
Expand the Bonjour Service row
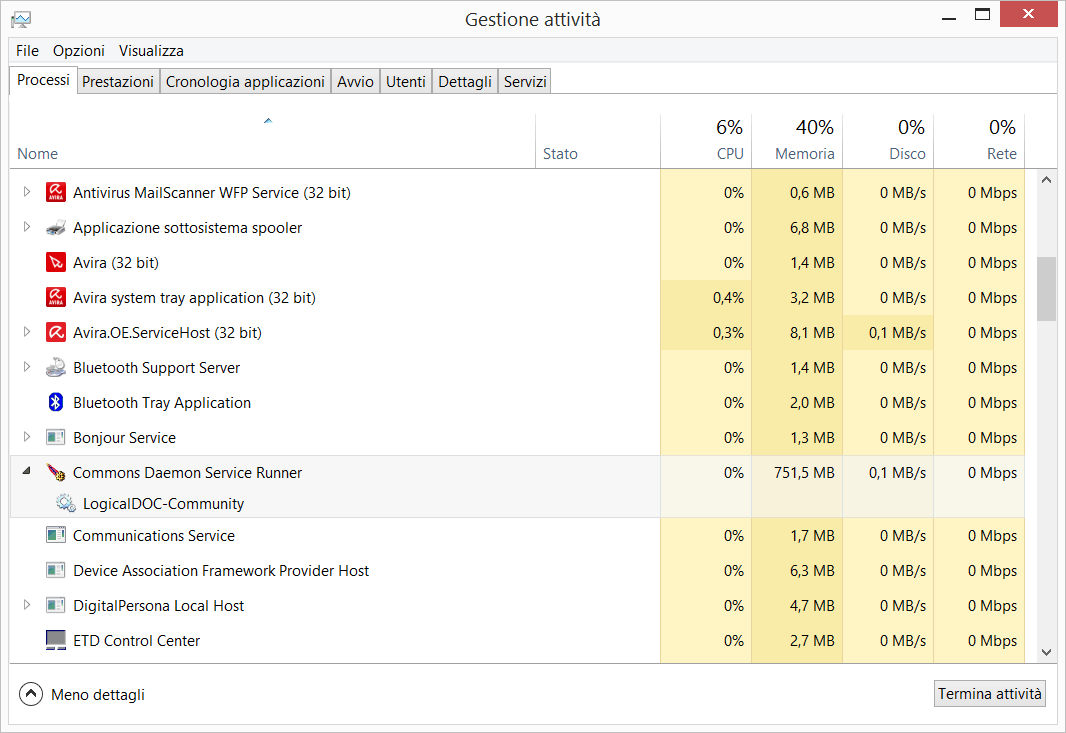point(27,437)
